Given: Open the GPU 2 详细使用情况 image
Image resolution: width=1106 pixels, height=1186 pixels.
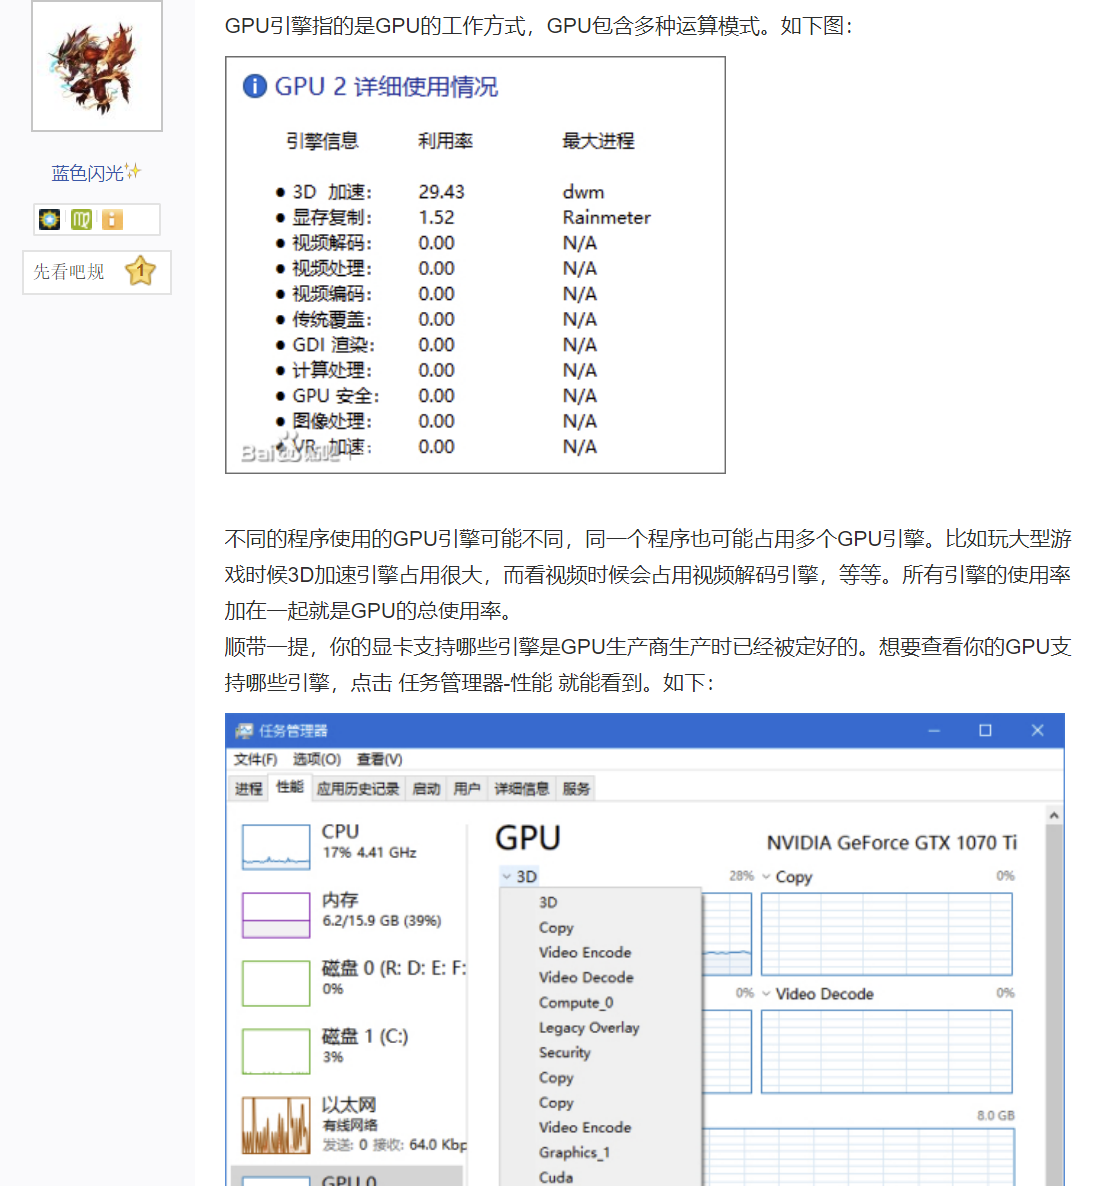Looking at the screenshot, I should point(475,265).
